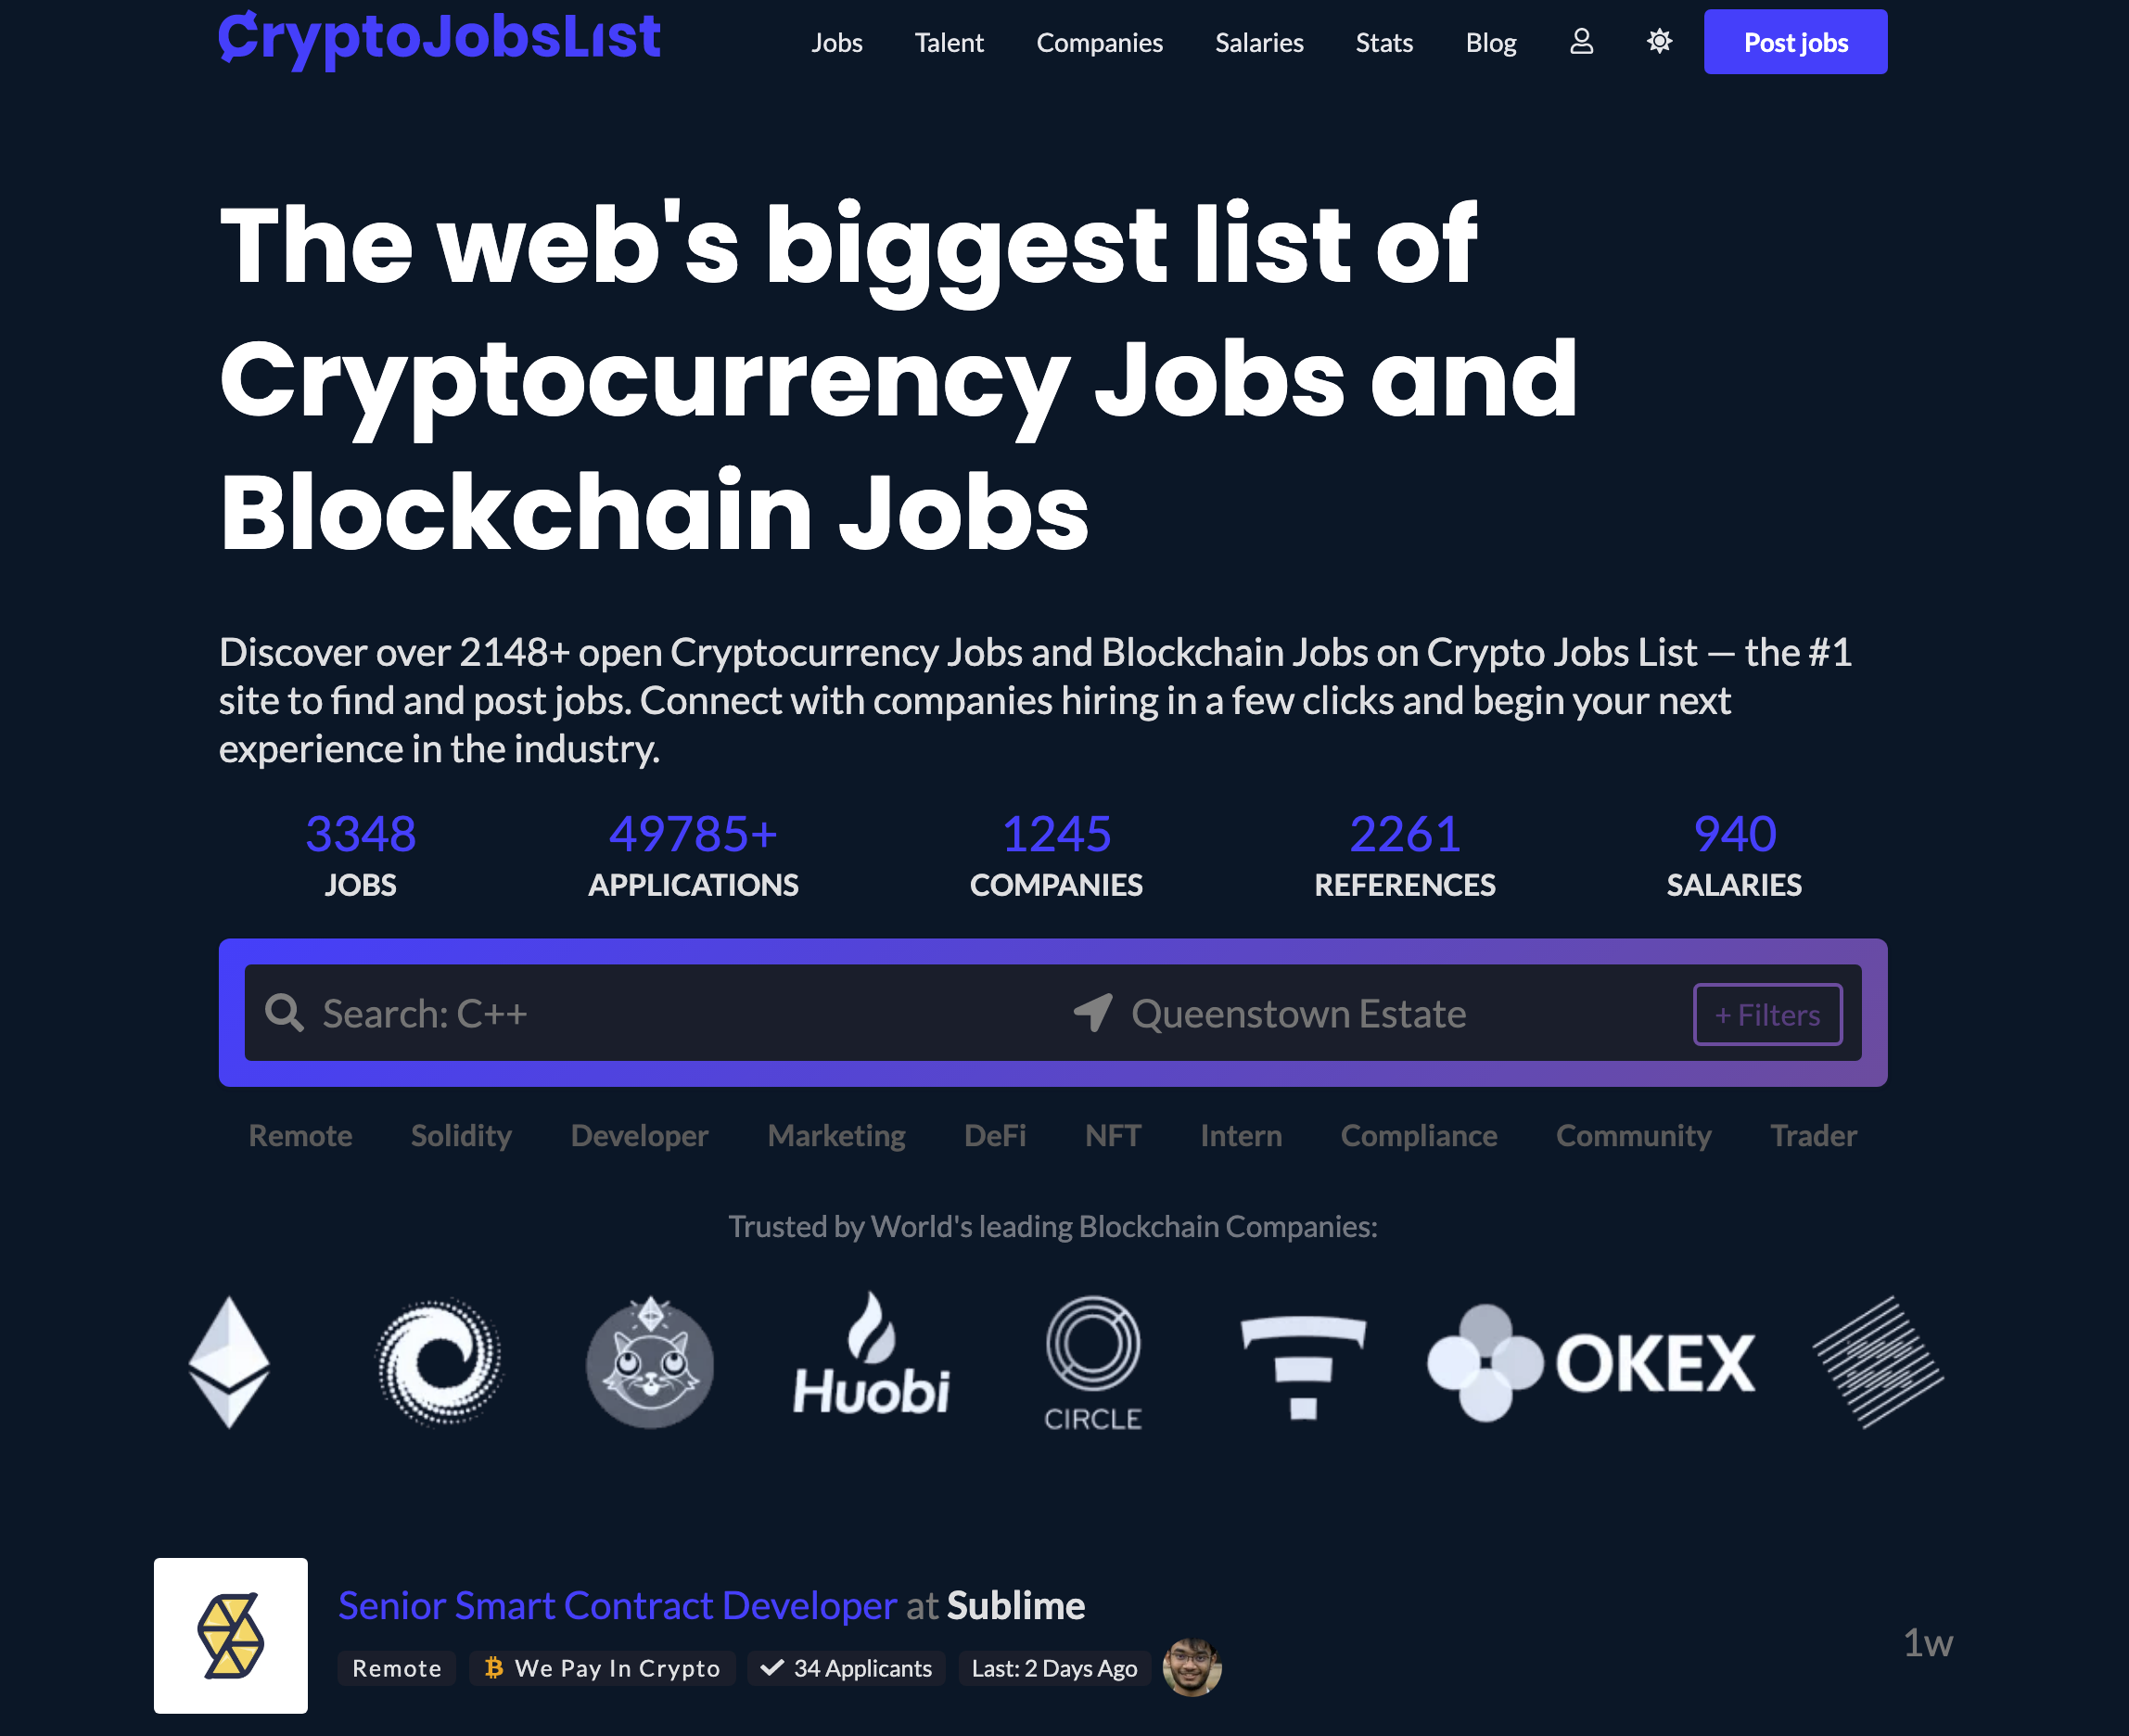Click the Huobi company logo
2129x1736 pixels.
[871, 1357]
